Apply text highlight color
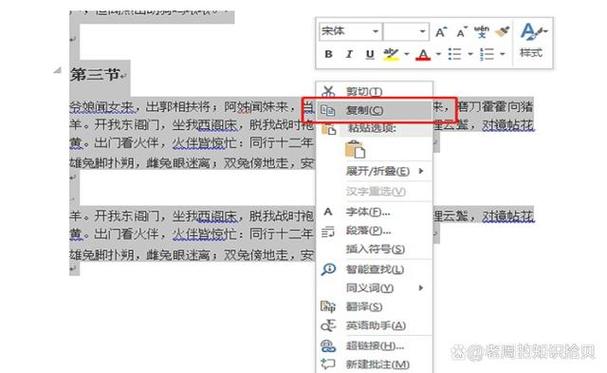This screenshot has height=373, width=607. [x=391, y=54]
